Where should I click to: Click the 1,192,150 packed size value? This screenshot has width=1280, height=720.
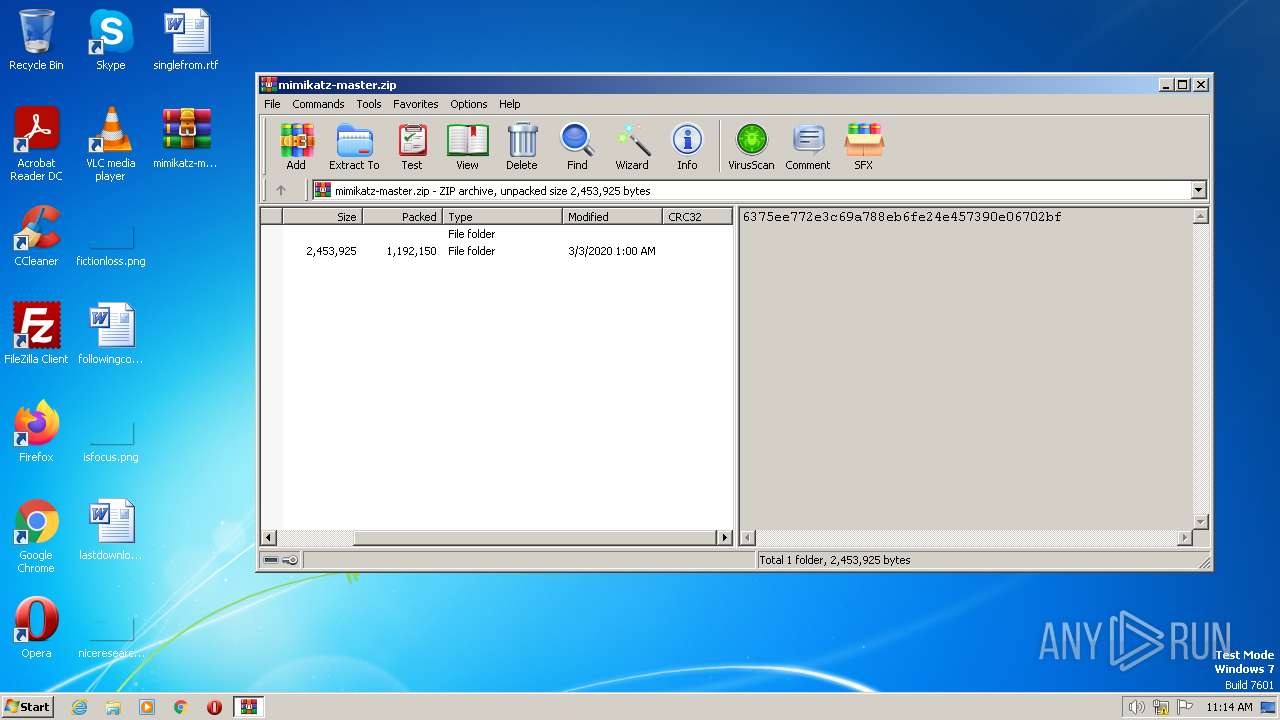pyautogui.click(x=411, y=251)
